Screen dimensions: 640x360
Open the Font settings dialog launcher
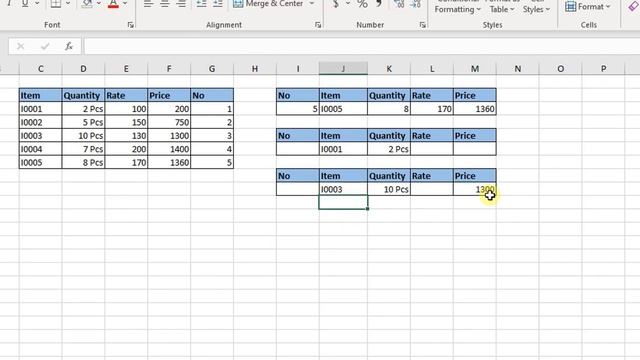(x=131, y=25)
